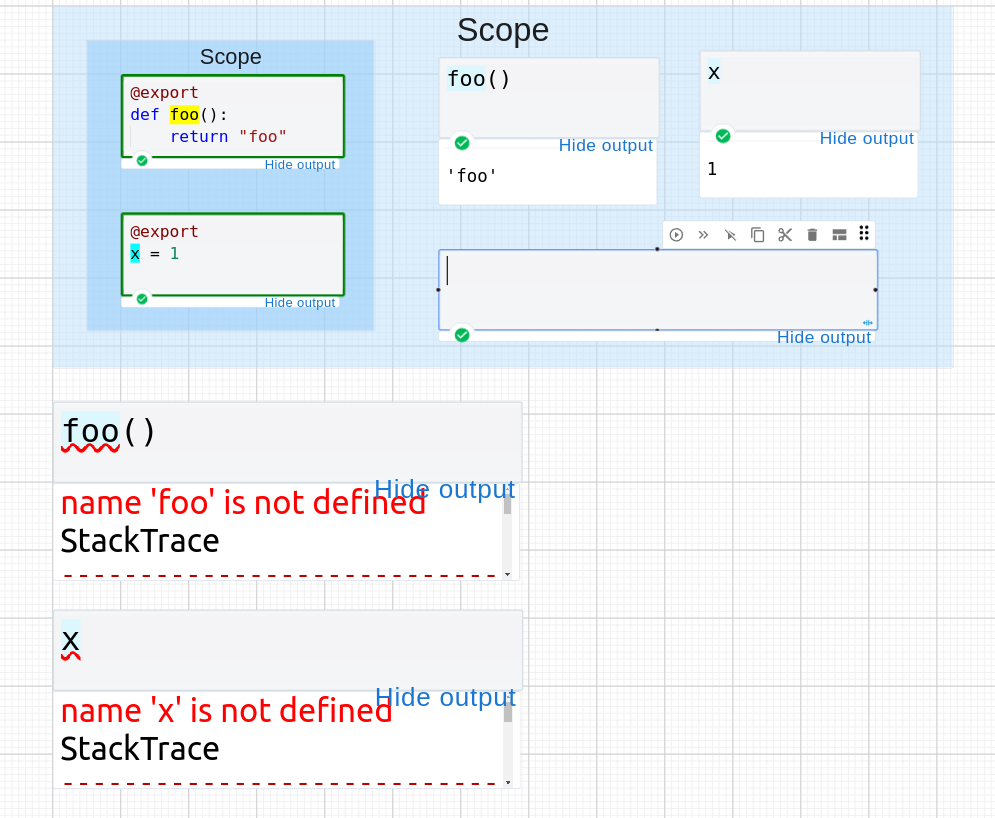Click small resize indicator icon in empty cell corner
The width and height of the screenshot is (995, 818).
tap(867, 322)
